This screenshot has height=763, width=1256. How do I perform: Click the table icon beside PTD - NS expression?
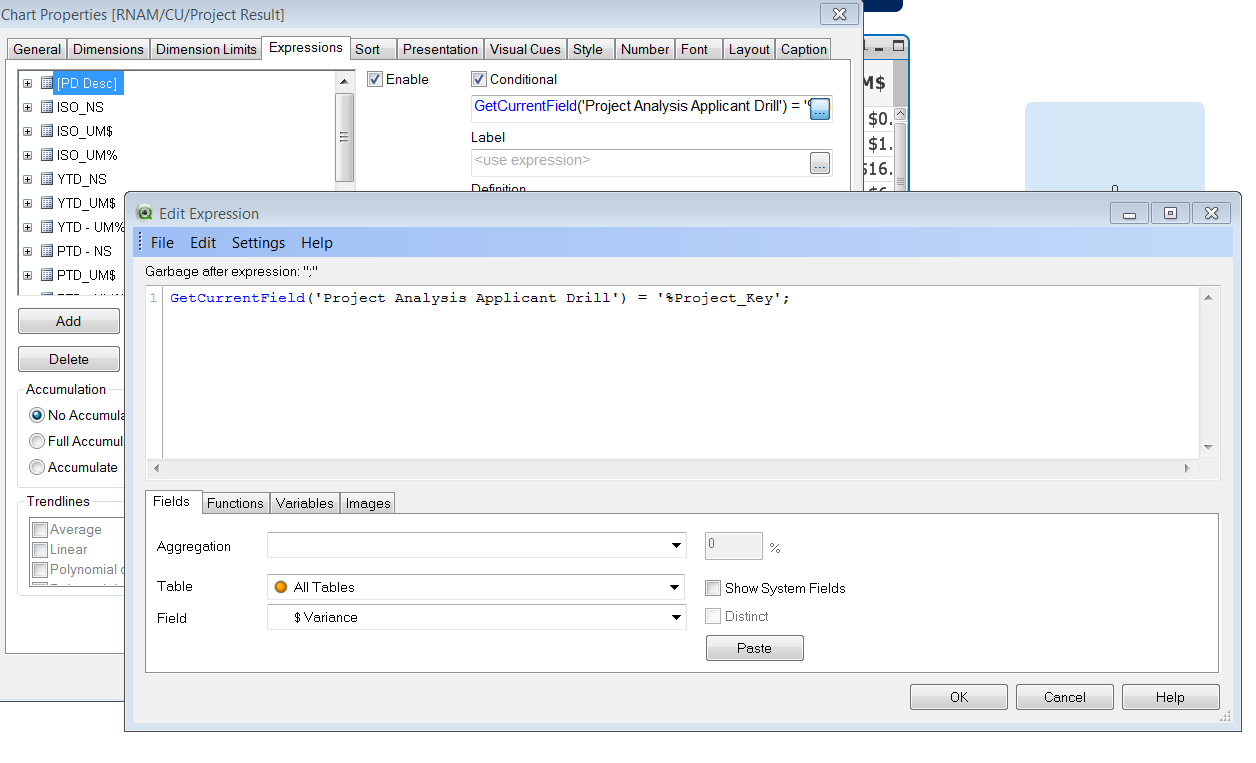click(x=47, y=251)
